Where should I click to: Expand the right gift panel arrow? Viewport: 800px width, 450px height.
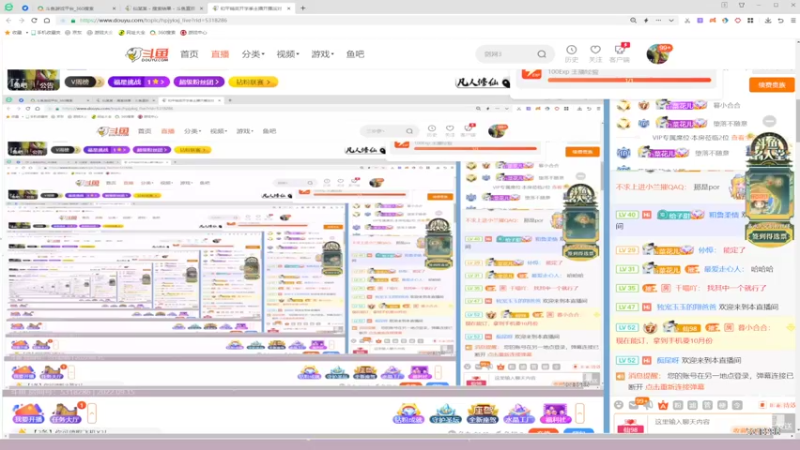580,413
